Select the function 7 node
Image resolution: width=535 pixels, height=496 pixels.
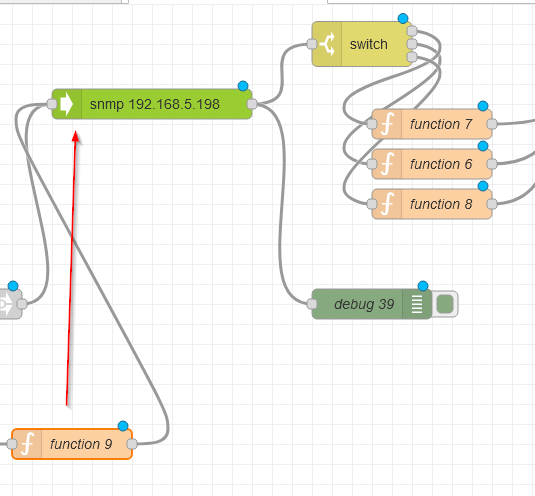coord(432,124)
